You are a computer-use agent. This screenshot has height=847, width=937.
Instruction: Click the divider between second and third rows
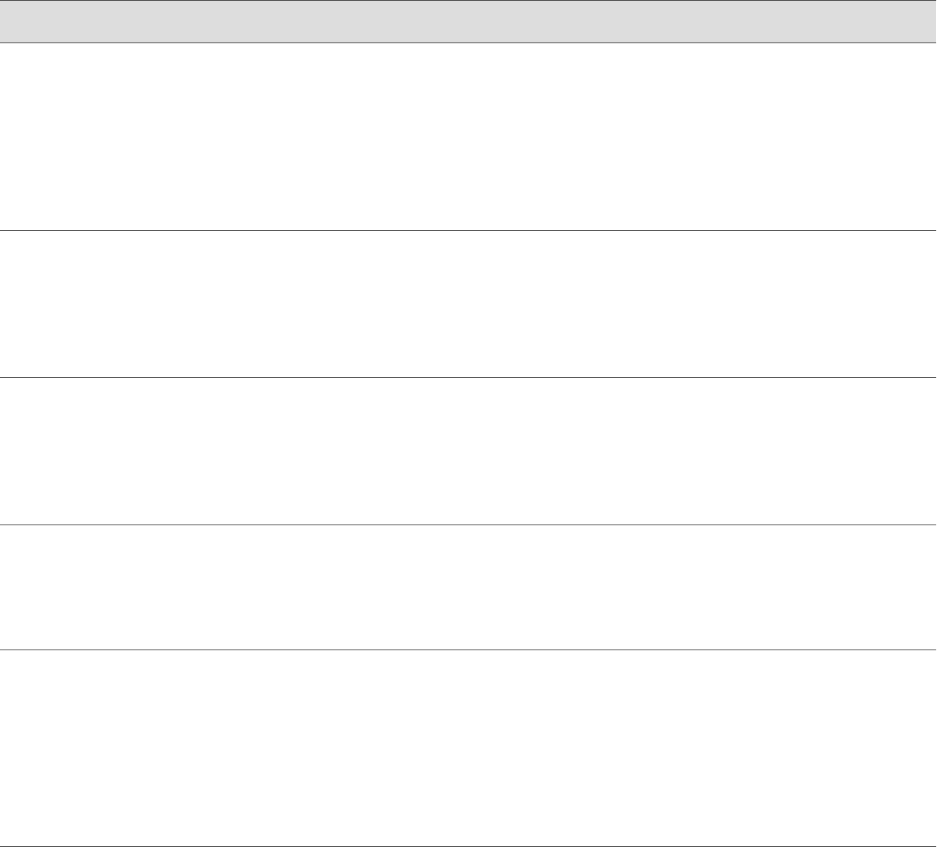pos(468,377)
